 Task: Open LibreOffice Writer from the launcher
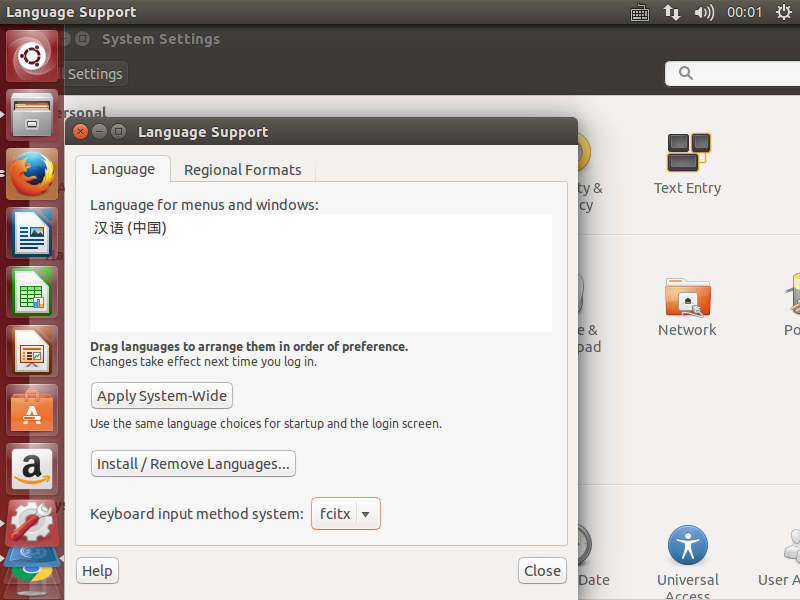[x=31, y=235]
